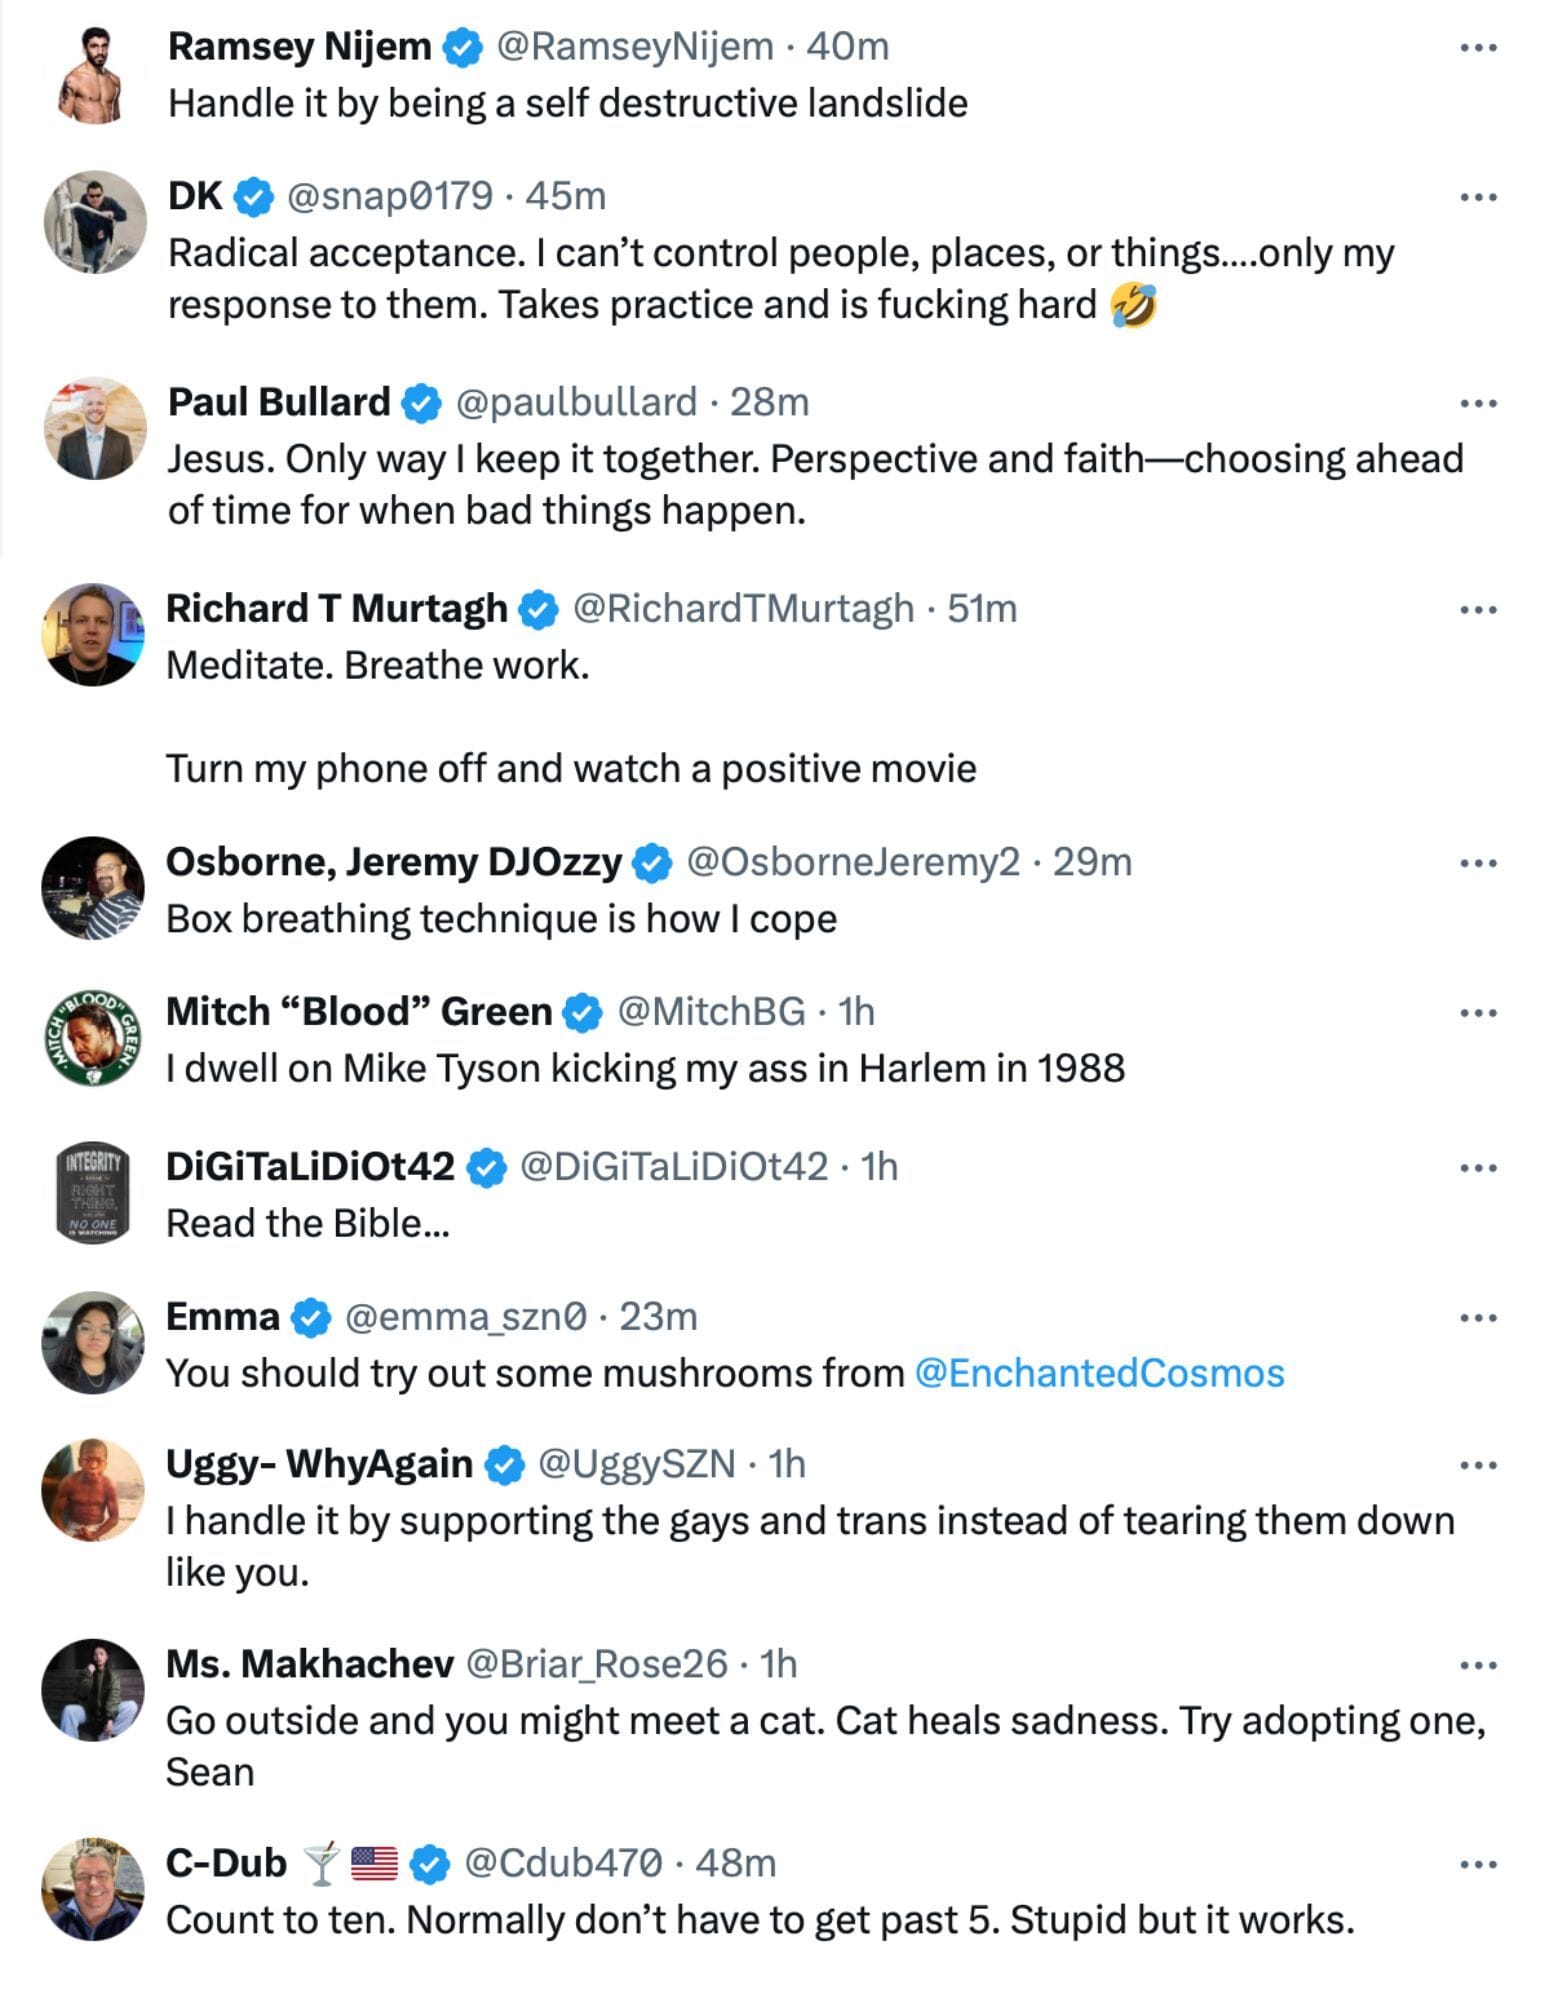
Task: Open more options on C-Dub's reply
Action: (1478, 1864)
